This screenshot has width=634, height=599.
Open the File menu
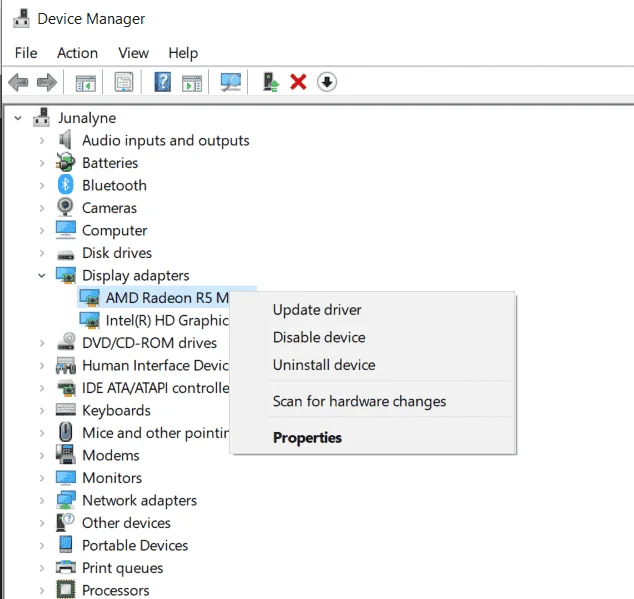coord(26,53)
